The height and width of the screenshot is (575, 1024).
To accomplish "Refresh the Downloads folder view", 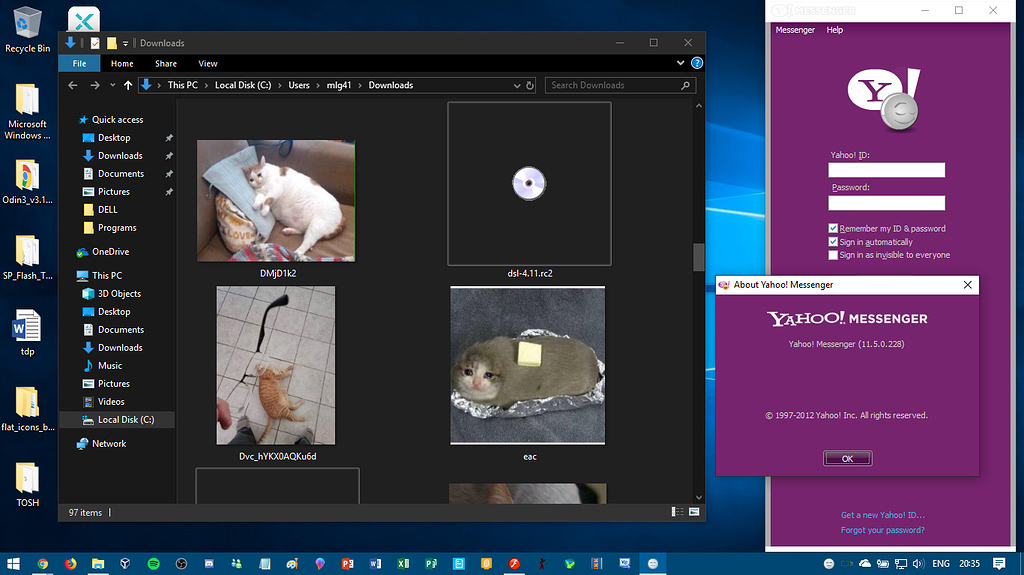I will (x=530, y=85).
